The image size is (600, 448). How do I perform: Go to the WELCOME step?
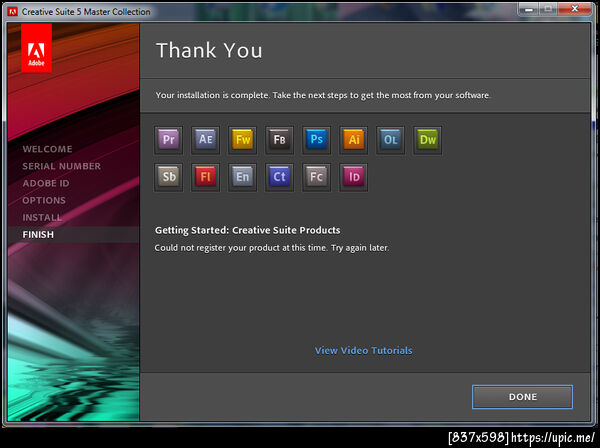(47, 149)
